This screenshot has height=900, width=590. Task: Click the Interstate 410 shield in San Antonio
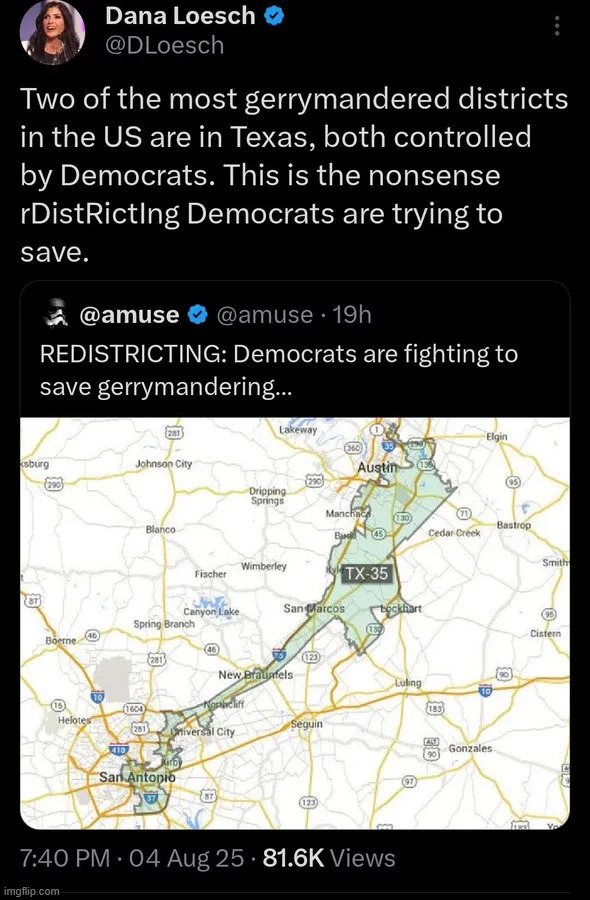point(120,750)
